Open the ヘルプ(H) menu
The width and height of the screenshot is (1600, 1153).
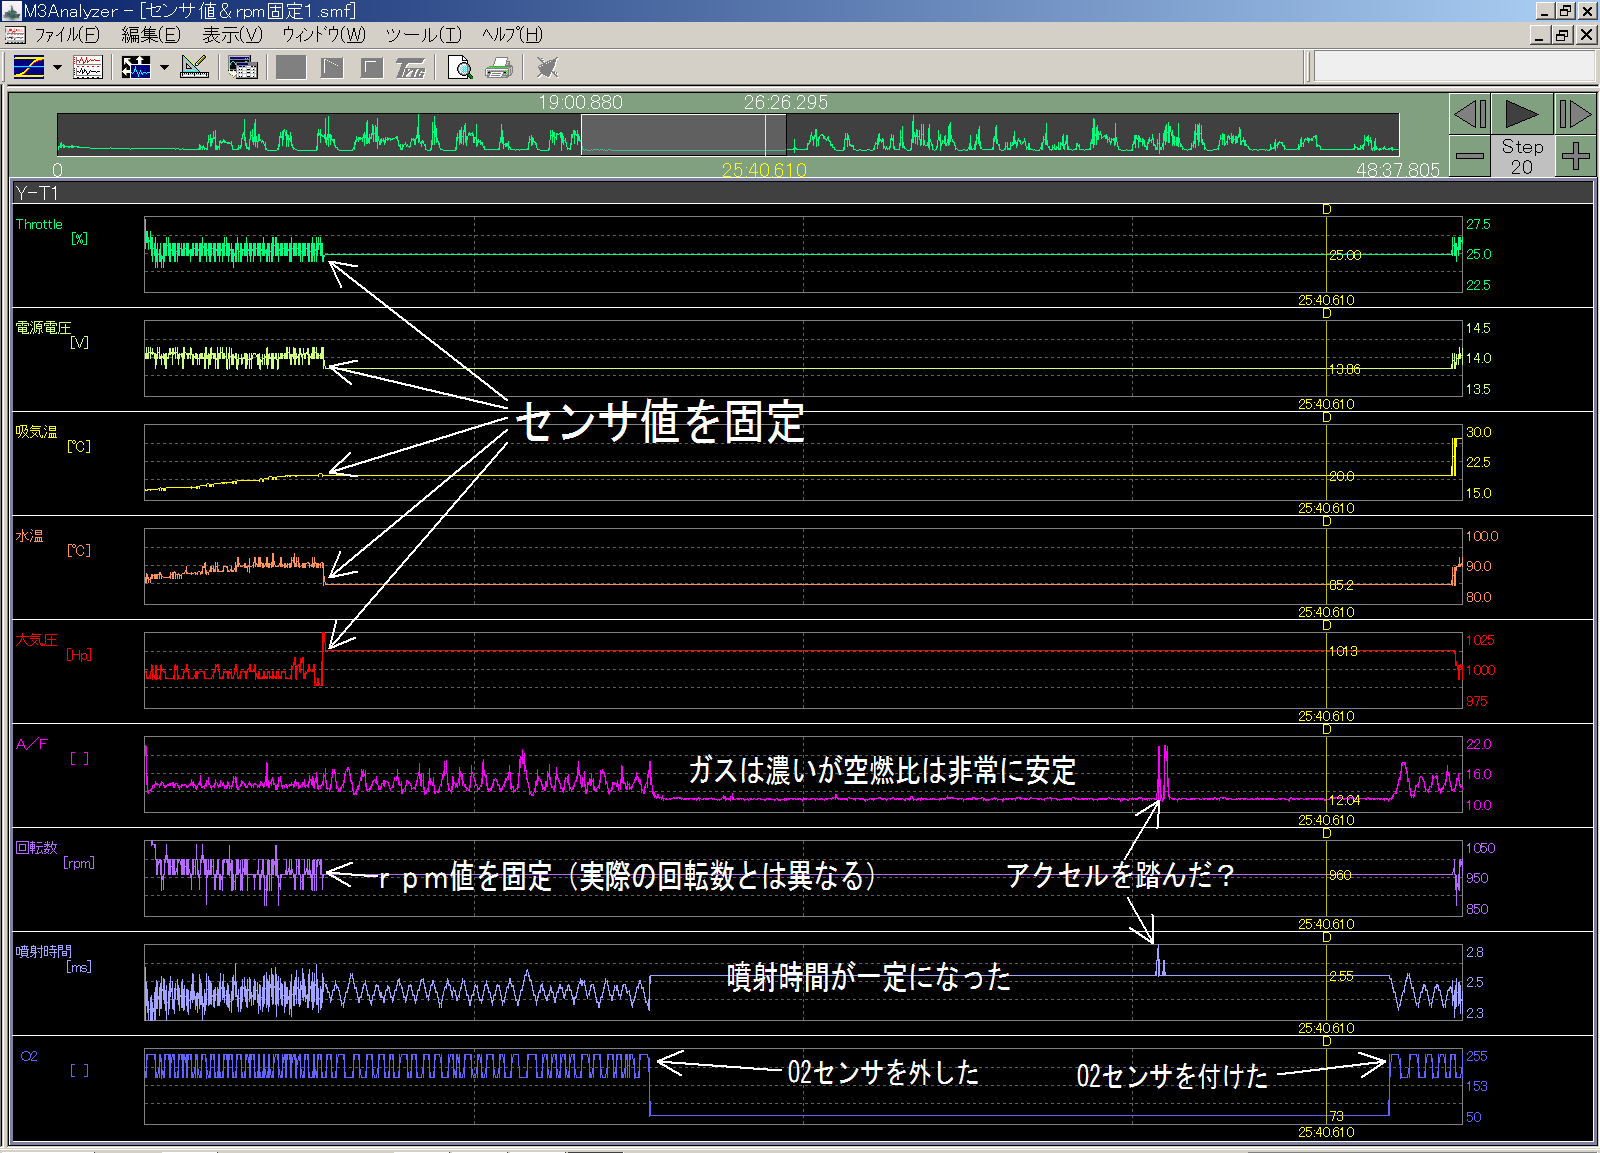pos(512,35)
